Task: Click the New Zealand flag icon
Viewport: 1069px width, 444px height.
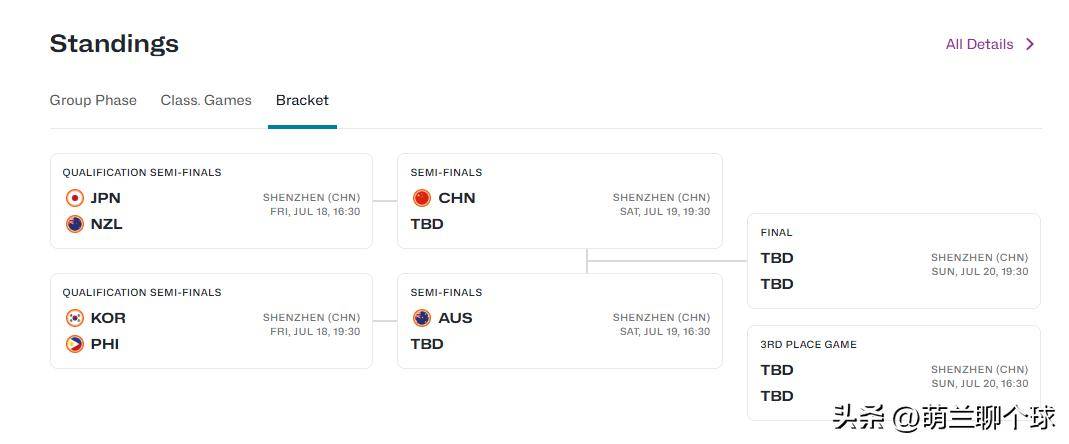Action: 74,224
